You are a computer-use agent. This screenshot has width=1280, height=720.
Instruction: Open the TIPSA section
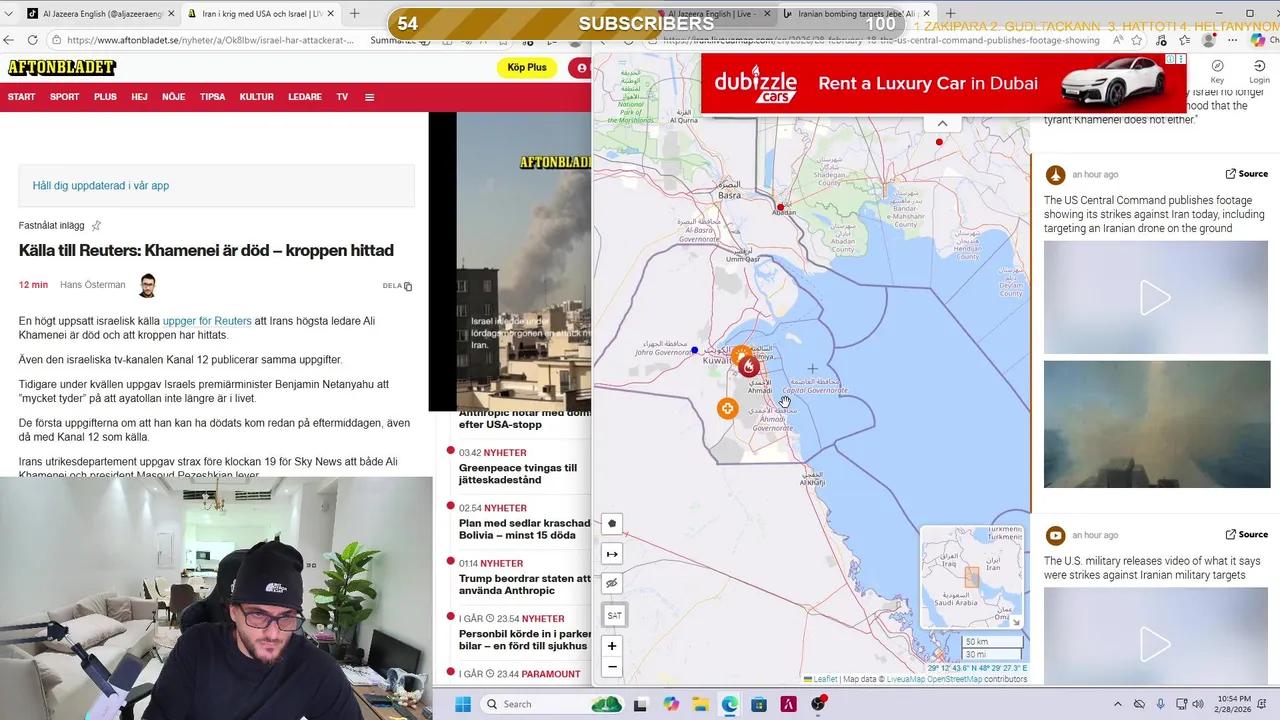click(212, 97)
